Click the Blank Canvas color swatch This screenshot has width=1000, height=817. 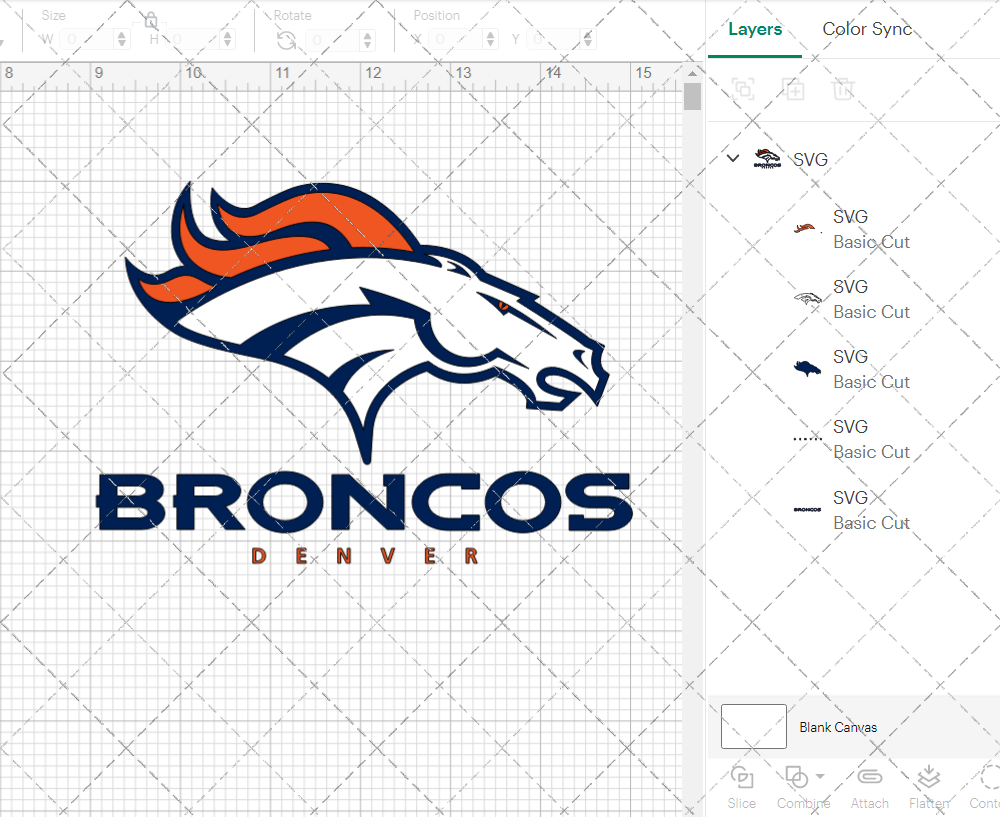tap(754, 727)
